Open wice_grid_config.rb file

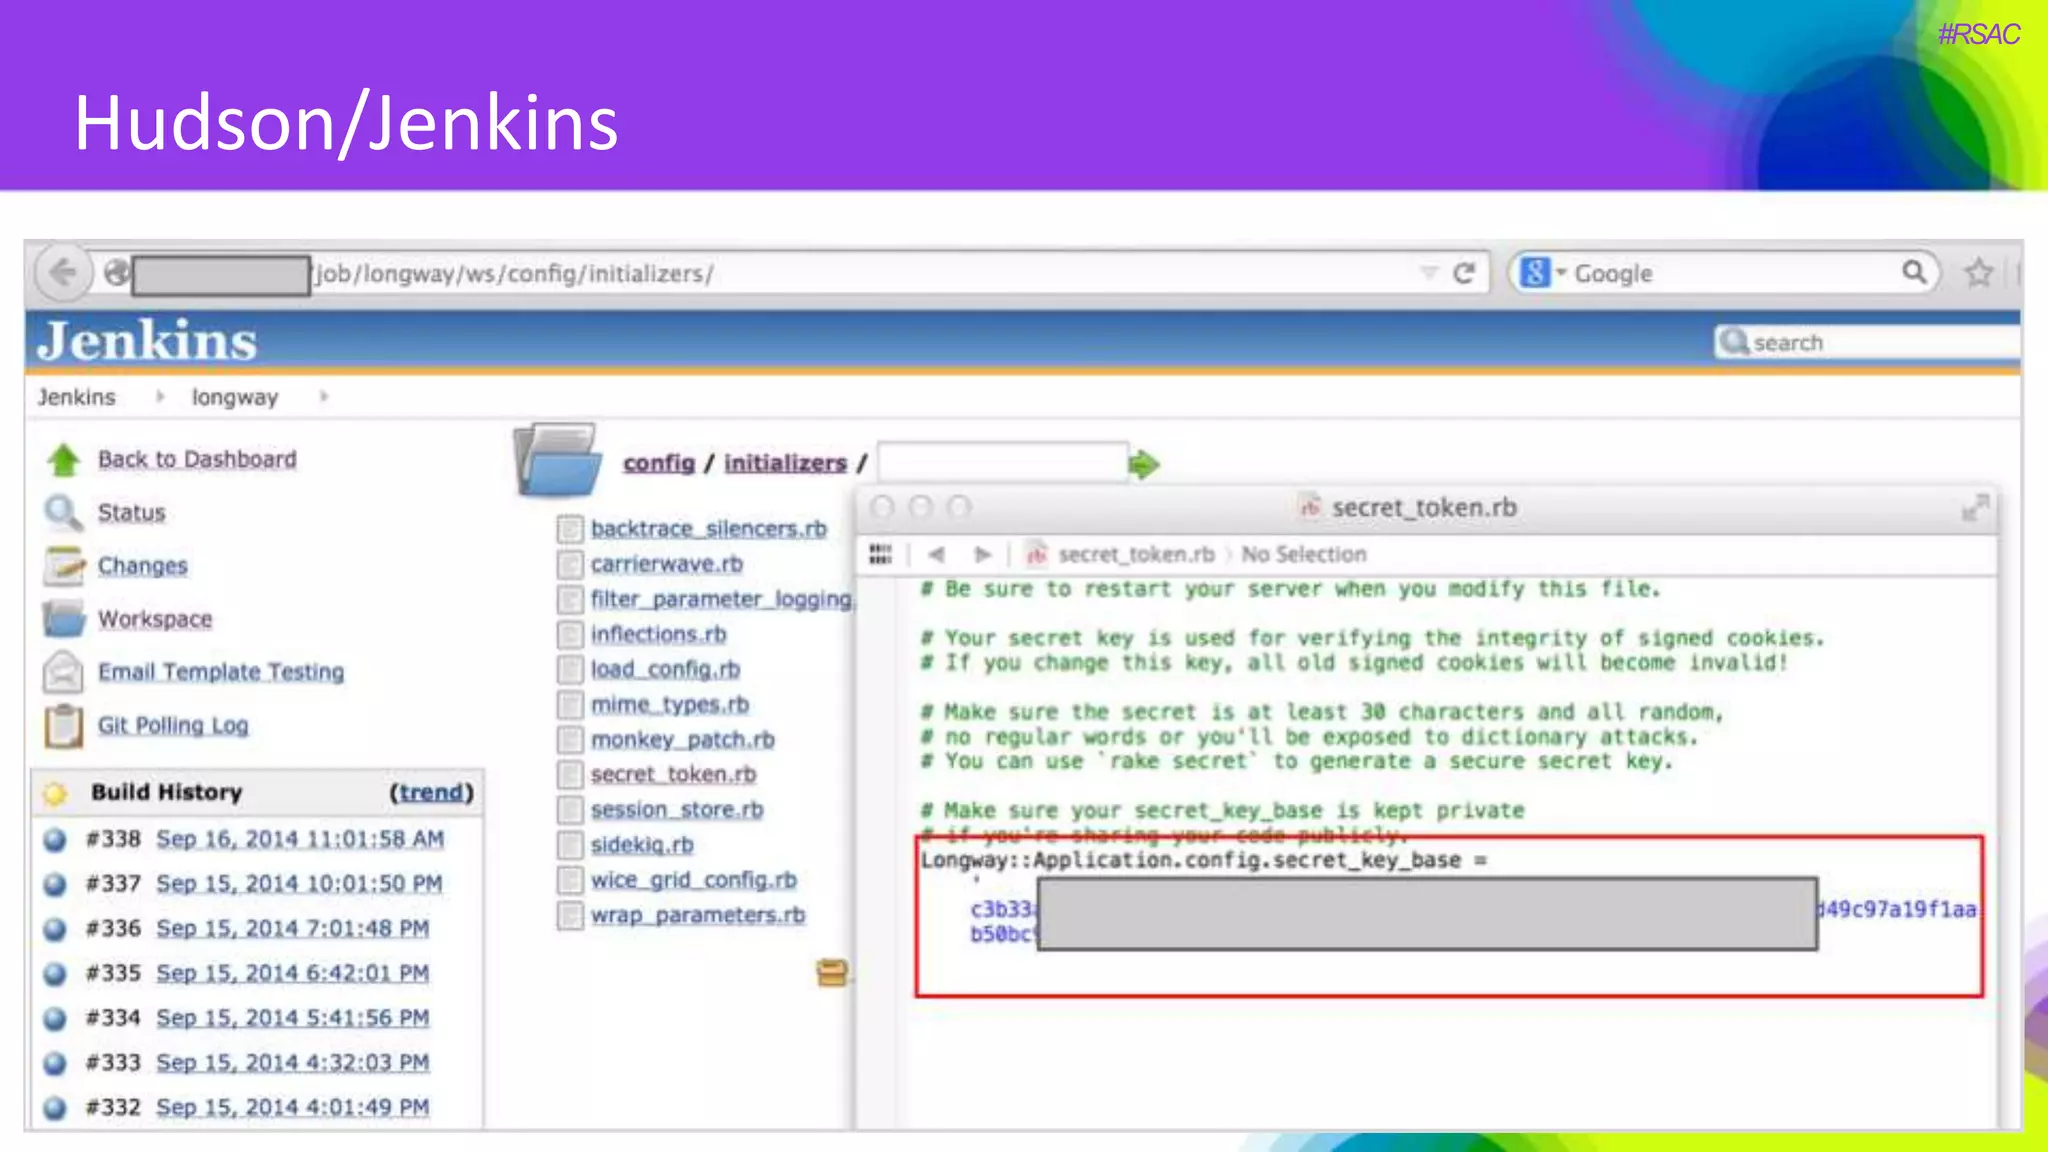click(693, 880)
